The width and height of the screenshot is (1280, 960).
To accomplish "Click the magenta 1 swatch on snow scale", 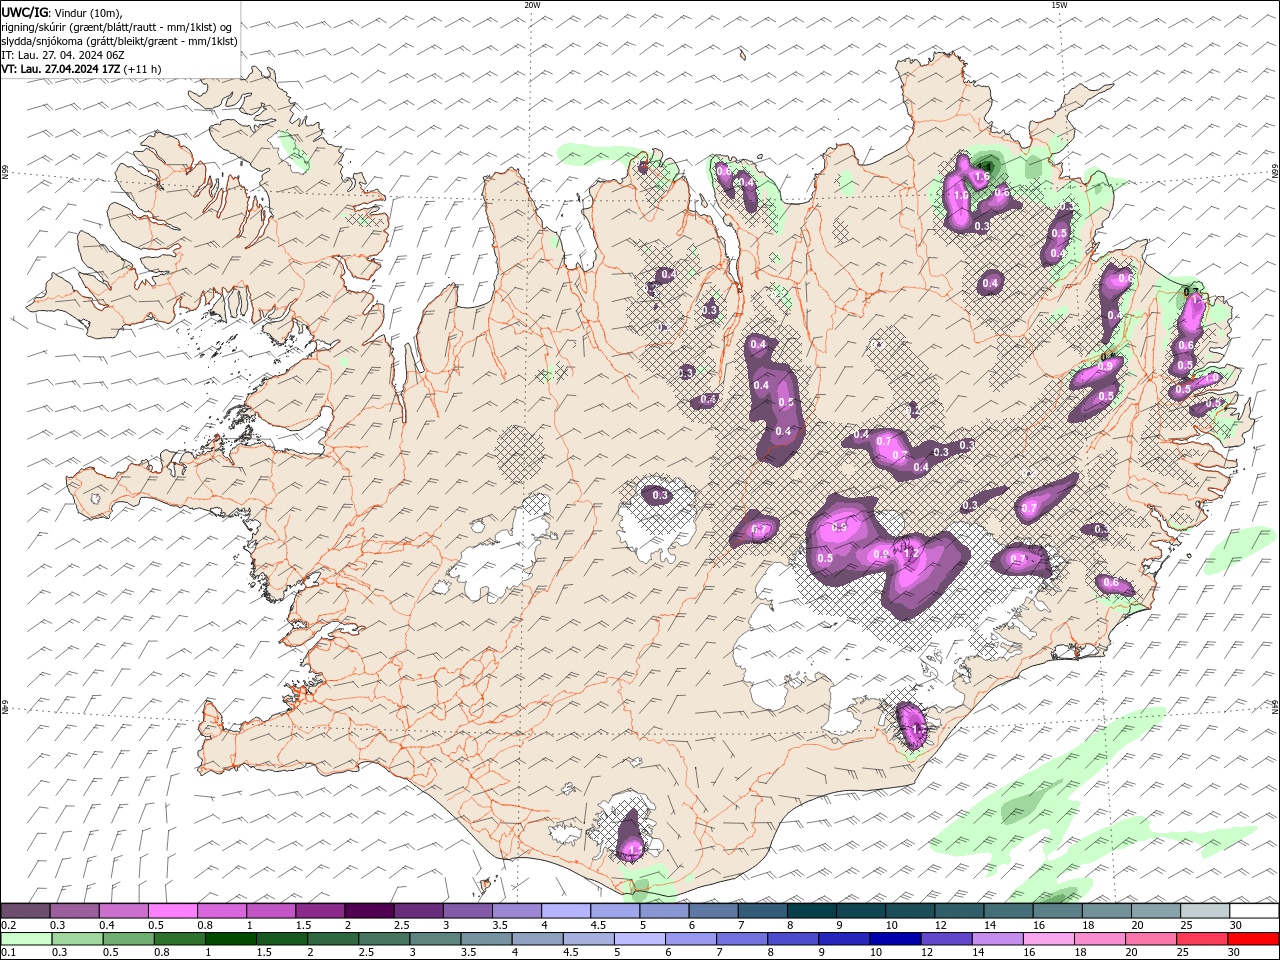I will (x=271, y=911).
